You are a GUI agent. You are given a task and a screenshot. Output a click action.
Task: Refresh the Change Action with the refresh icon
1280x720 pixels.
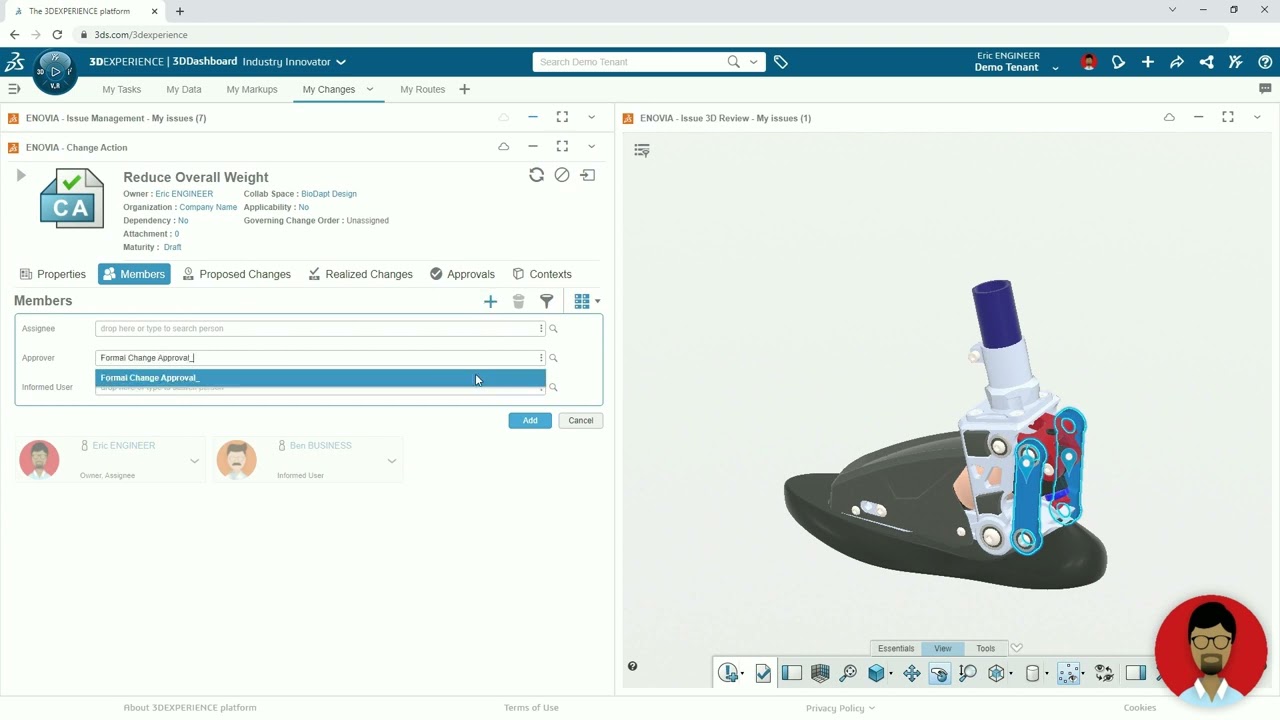click(x=537, y=175)
